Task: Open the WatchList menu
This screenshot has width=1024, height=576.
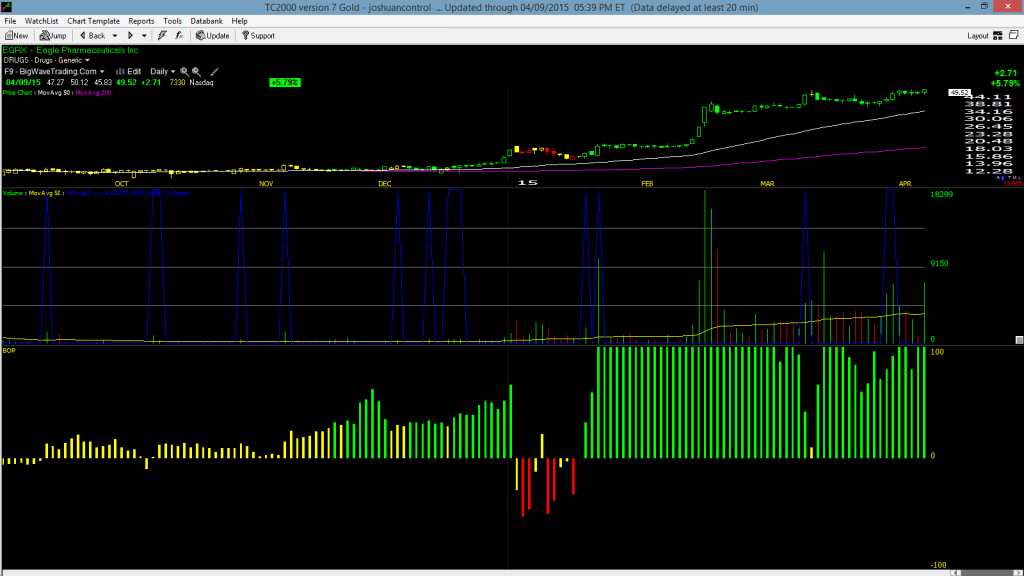Action: tap(41, 21)
